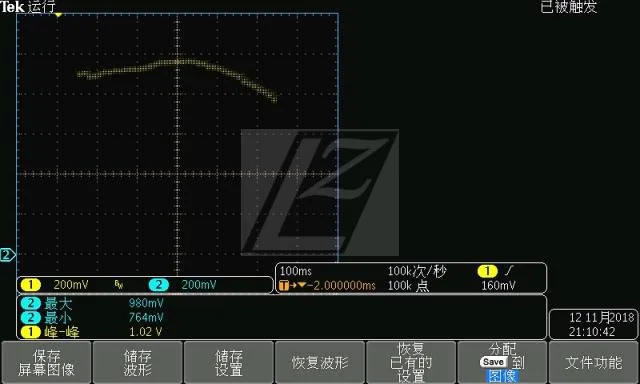Click the date 12 11月2018 readout
This screenshot has height=384, width=640.
click(x=602, y=317)
